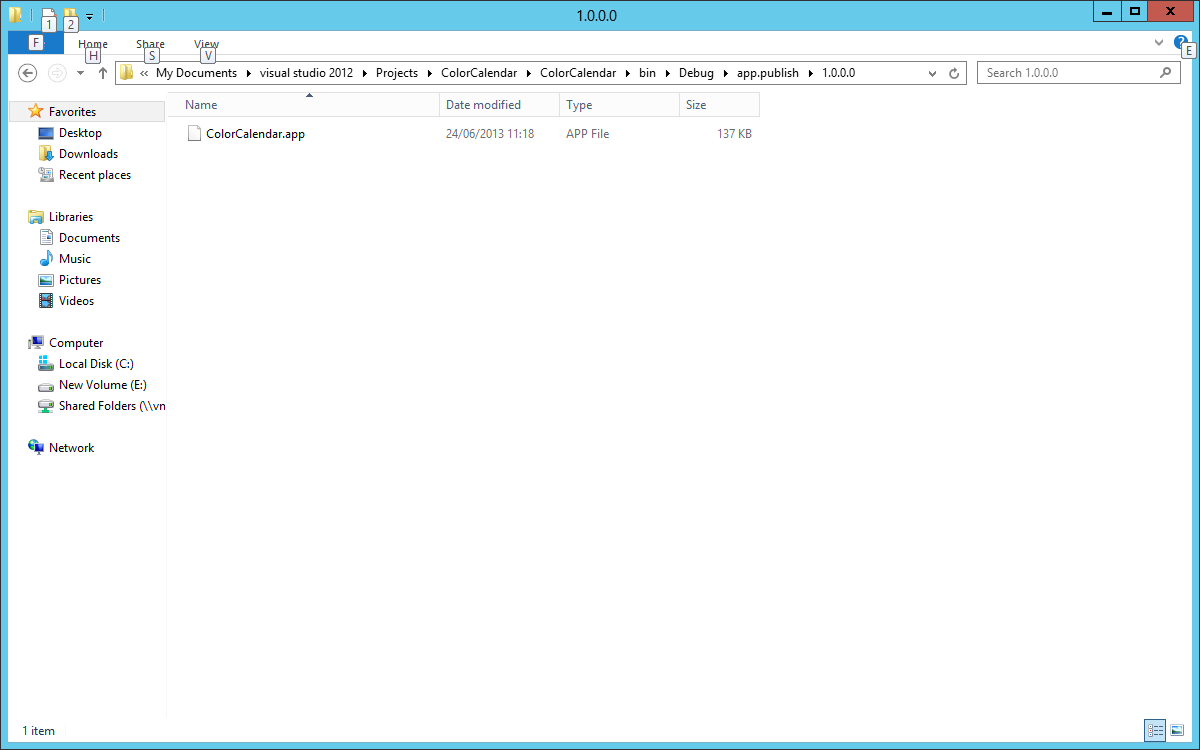Click the Network globe icon
Image resolution: width=1200 pixels, height=750 pixels.
click(36, 447)
